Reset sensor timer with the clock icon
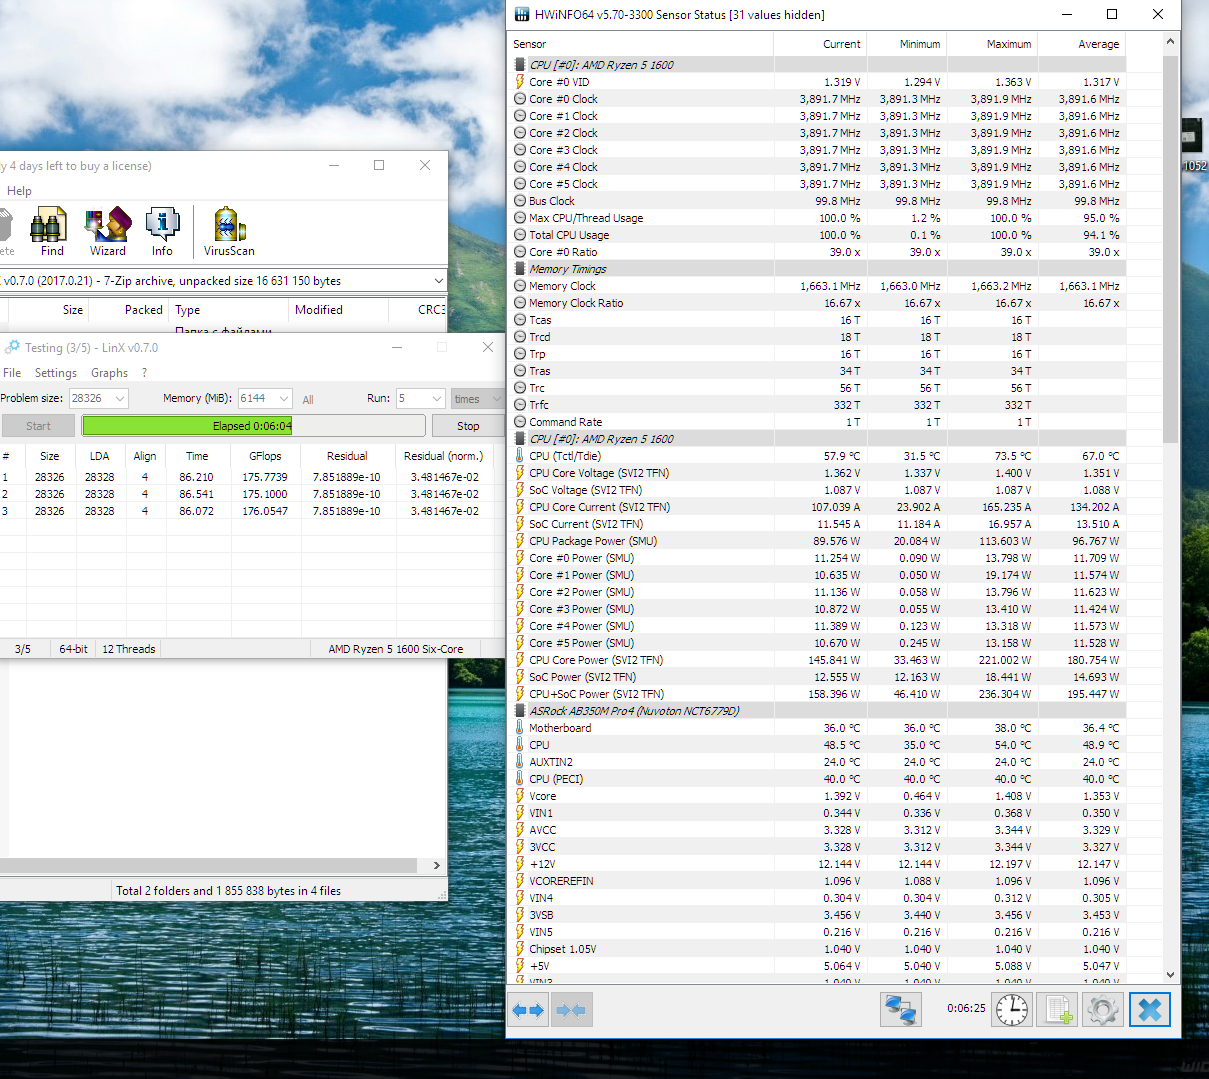This screenshot has width=1209, height=1079. [x=1011, y=1010]
